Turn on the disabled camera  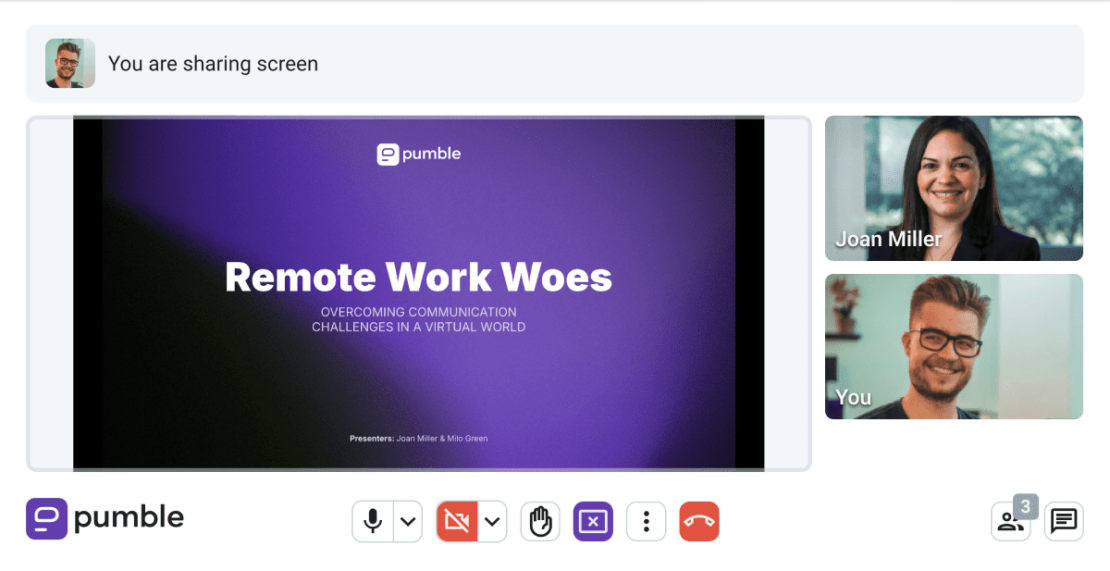click(457, 521)
